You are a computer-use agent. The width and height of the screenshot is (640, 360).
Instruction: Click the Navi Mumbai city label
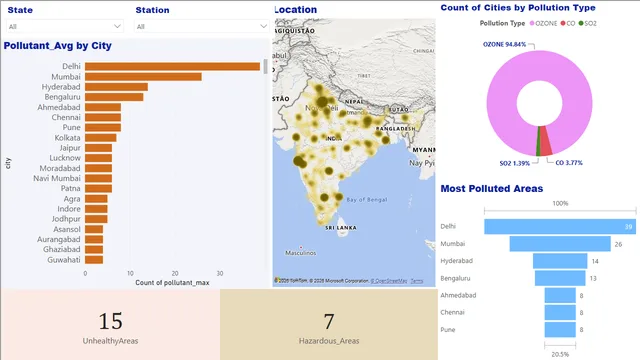pyautogui.click(x=57, y=178)
